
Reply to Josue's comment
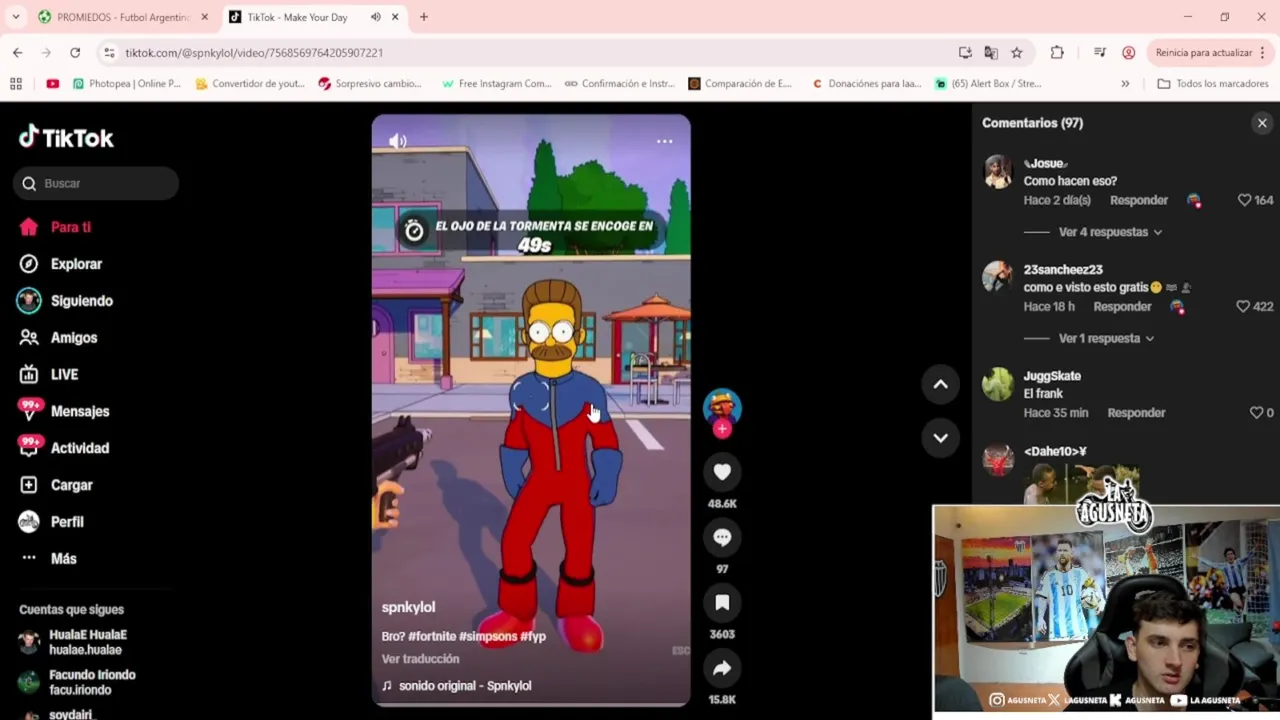(x=1138, y=200)
